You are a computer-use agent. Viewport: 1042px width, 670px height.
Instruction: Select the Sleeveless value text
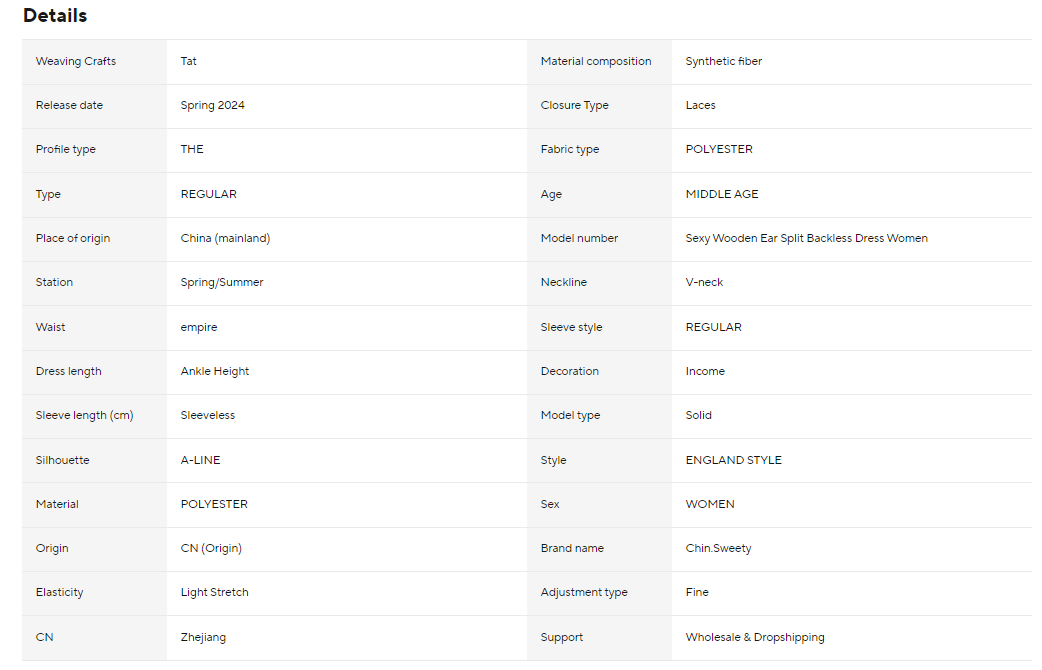point(208,416)
